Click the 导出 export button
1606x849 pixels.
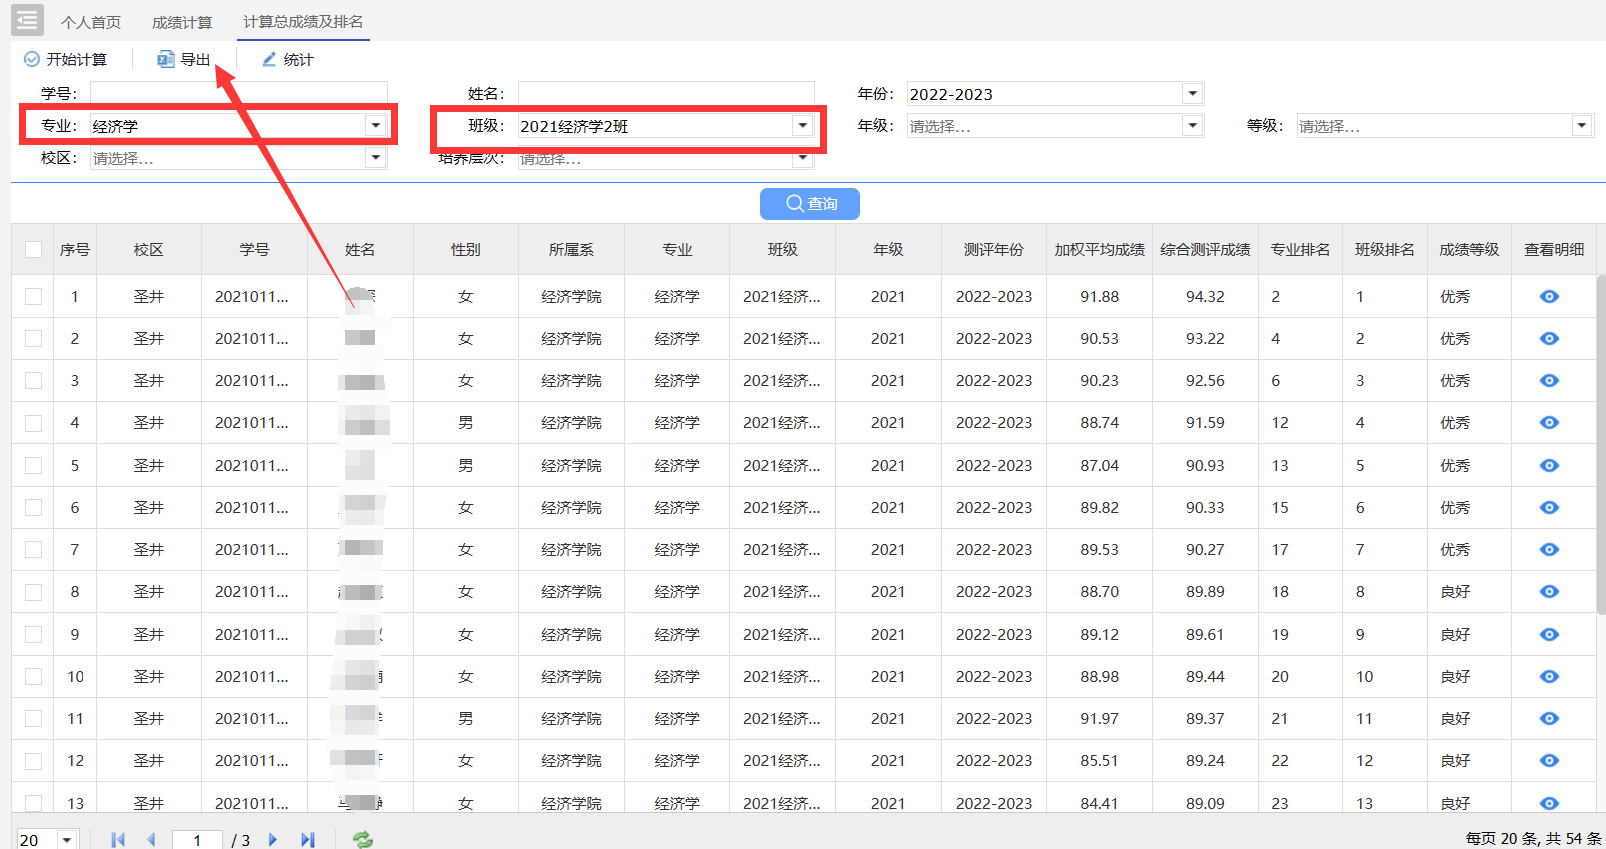(184, 60)
